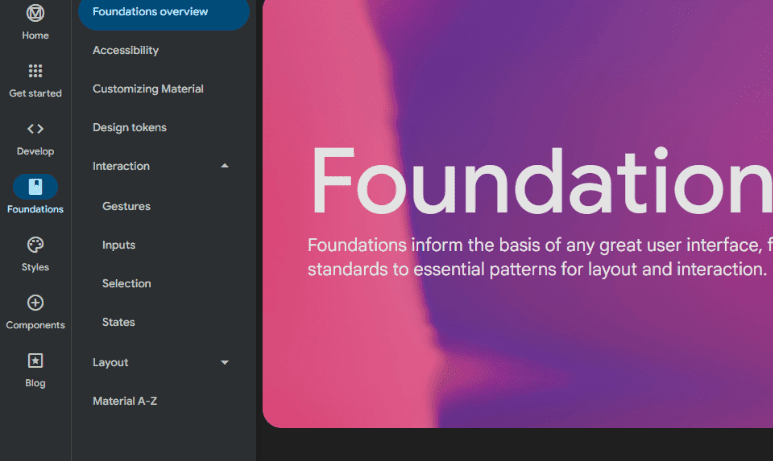The height and width of the screenshot is (461, 773).
Task: Go to the Selection subpage
Action: point(127,284)
